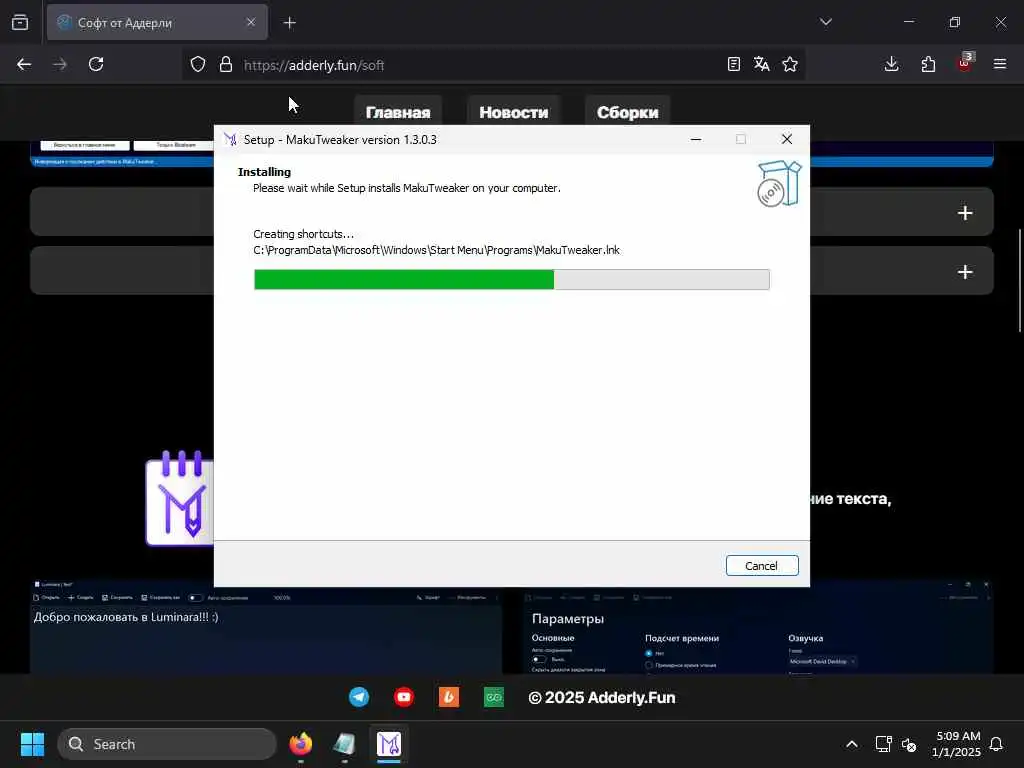The width and height of the screenshot is (1024, 768).
Task: Open the notifications bell
Action: pos(996,744)
